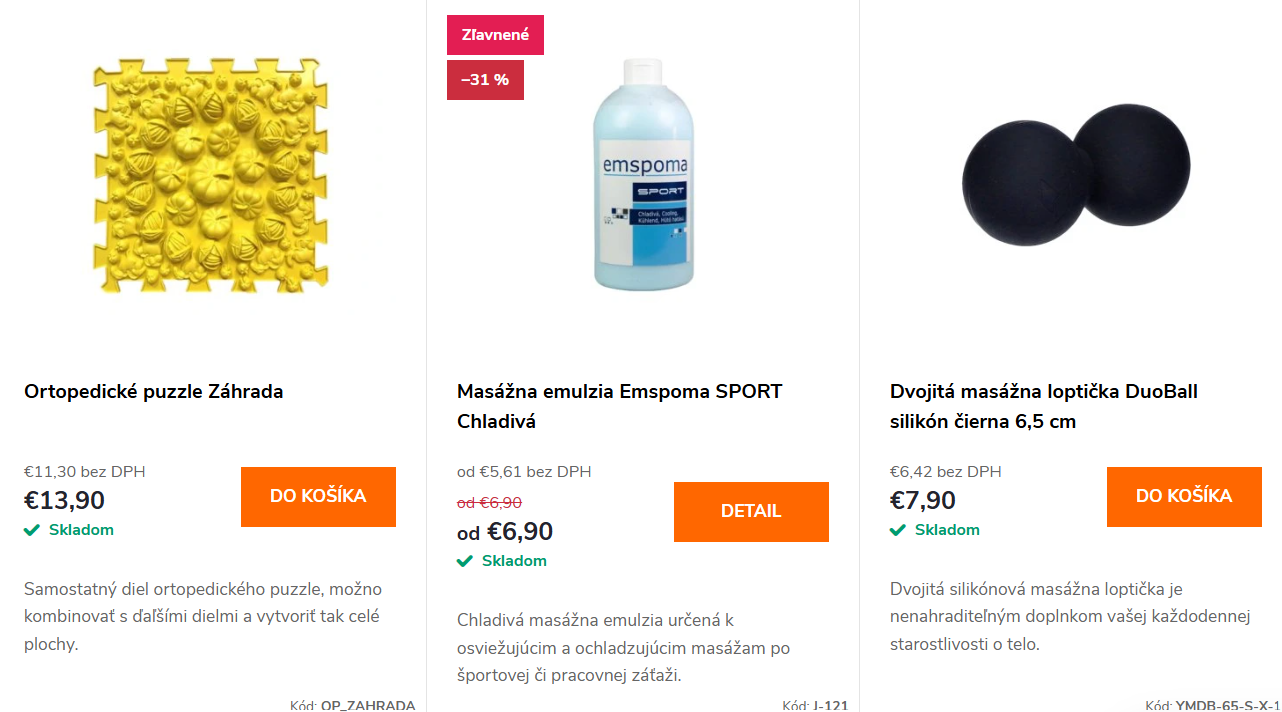Add Ortopedické puzzle Záhrada to cart

(x=318, y=497)
